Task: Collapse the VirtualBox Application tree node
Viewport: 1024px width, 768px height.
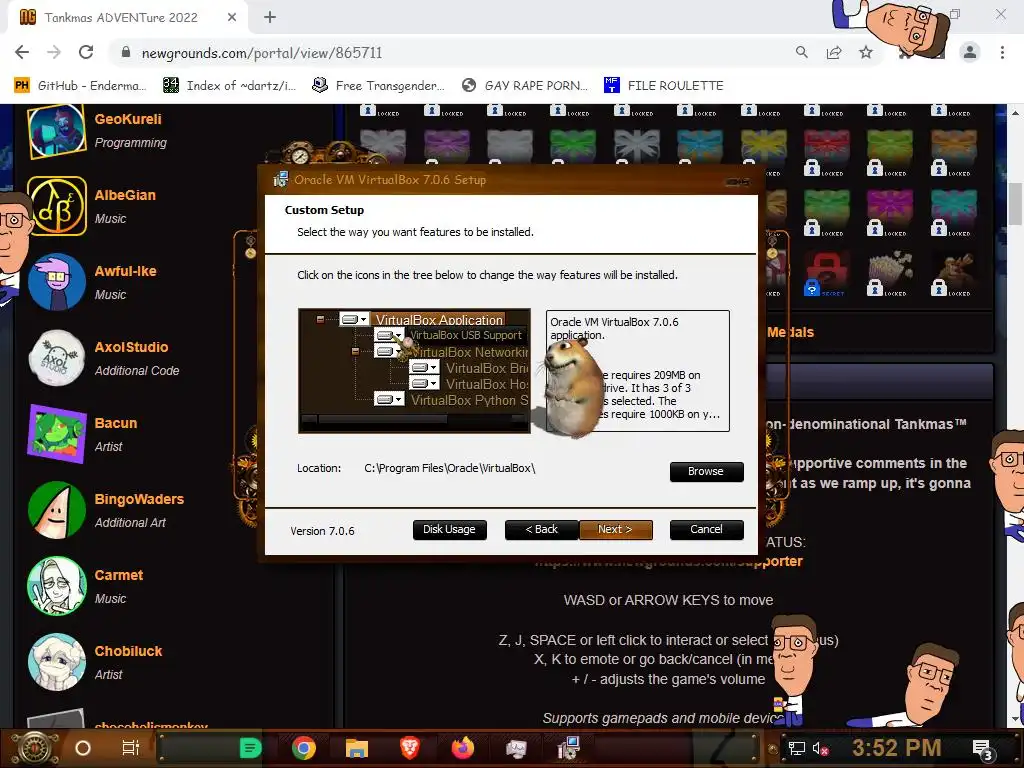Action: [320, 319]
